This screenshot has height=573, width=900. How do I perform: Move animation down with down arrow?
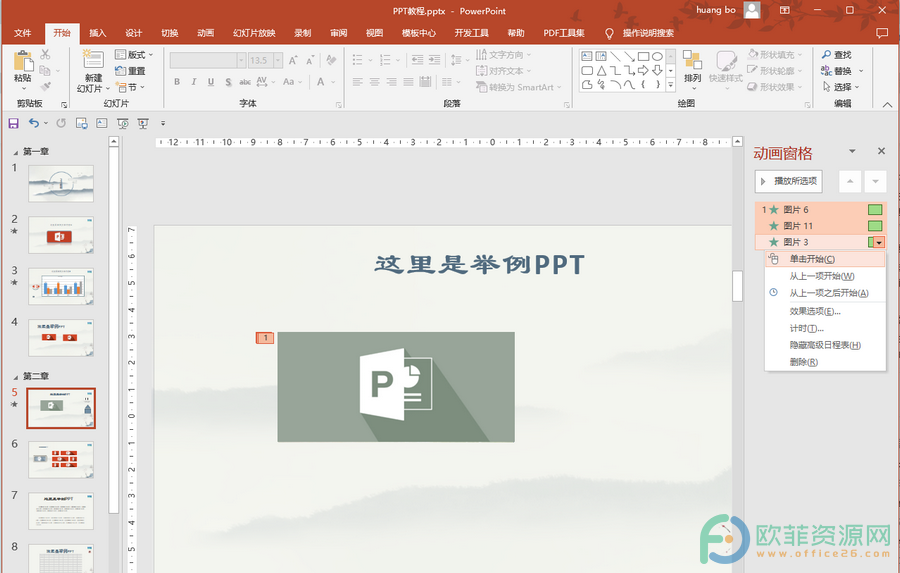coord(875,181)
